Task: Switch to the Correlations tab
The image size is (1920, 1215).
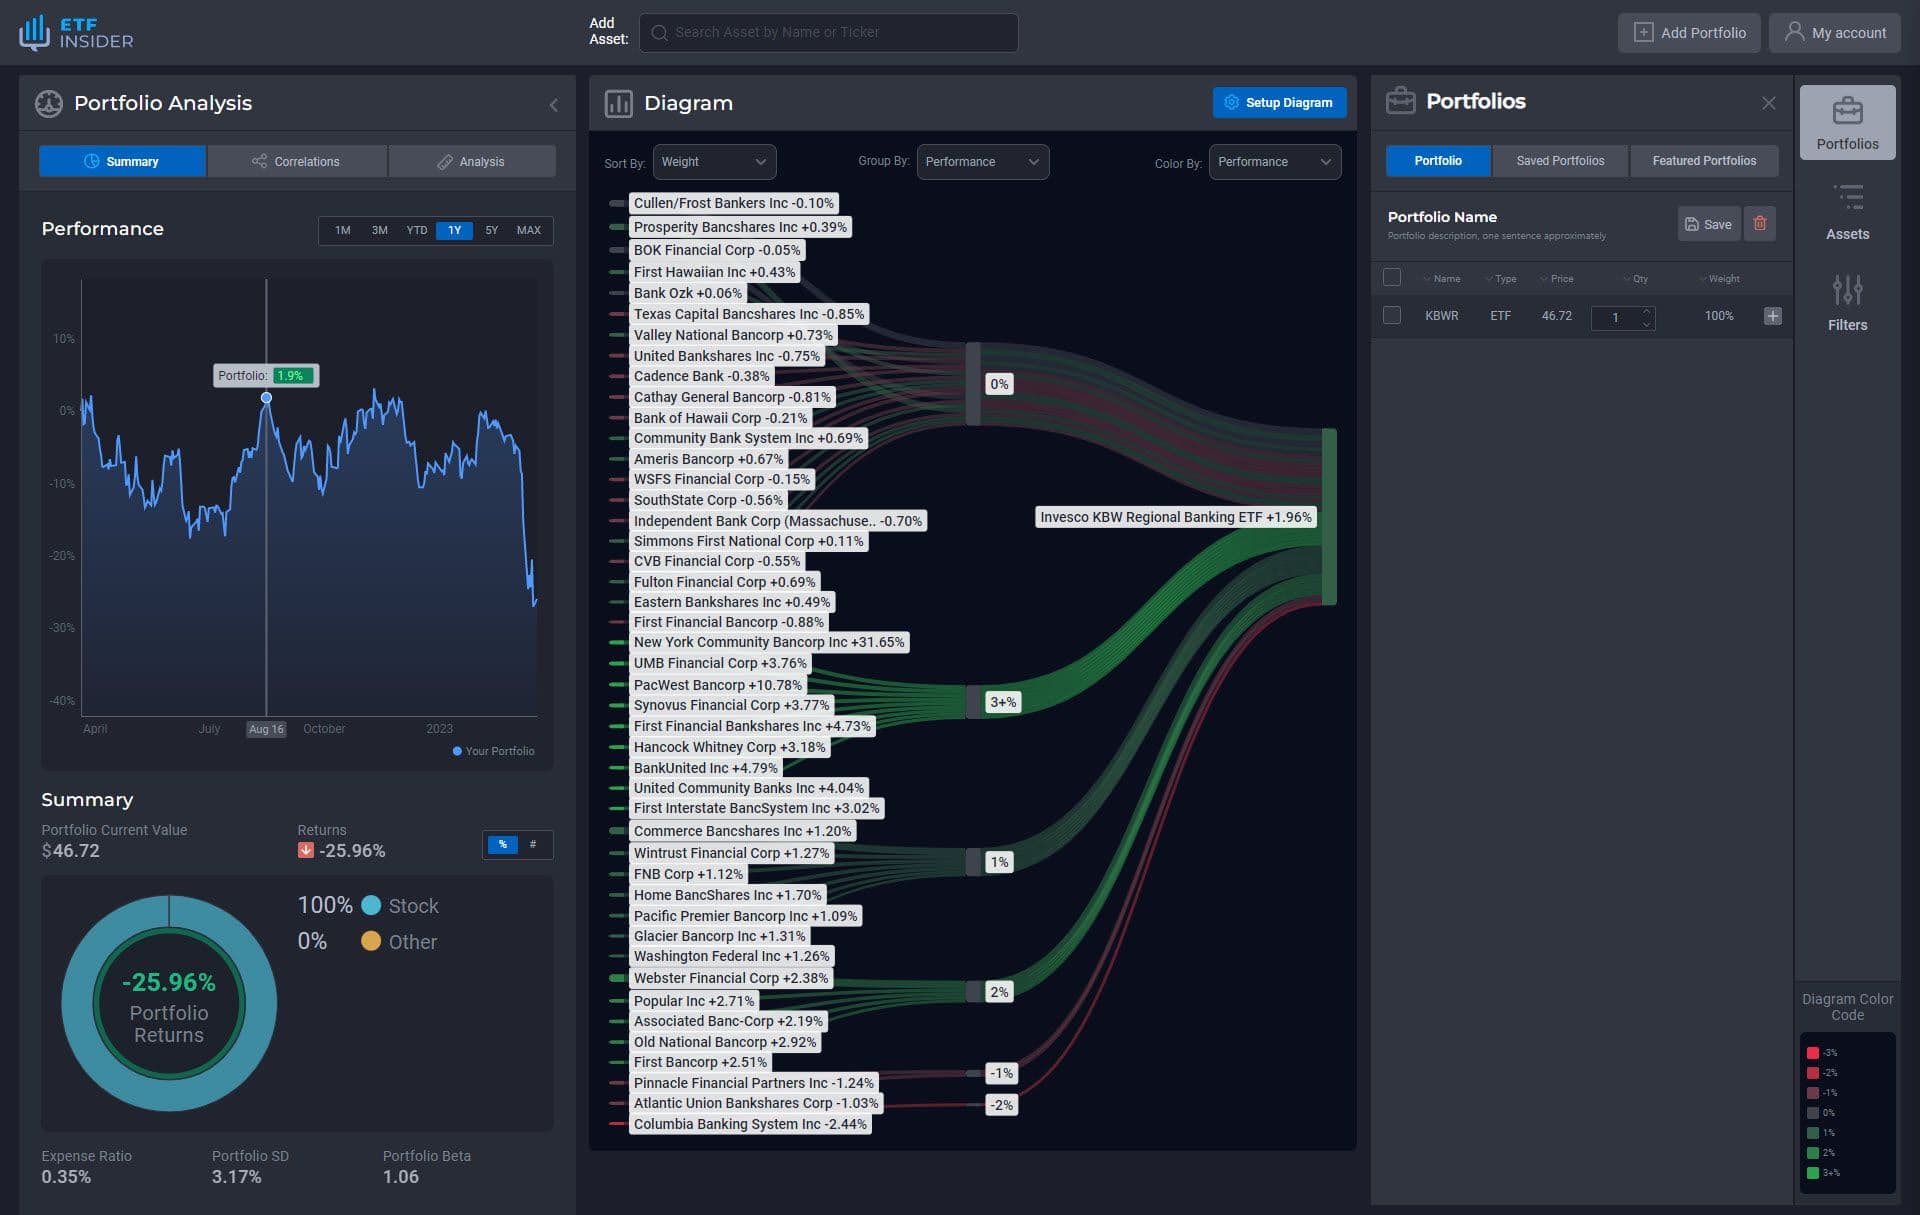Action: pos(297,161)
